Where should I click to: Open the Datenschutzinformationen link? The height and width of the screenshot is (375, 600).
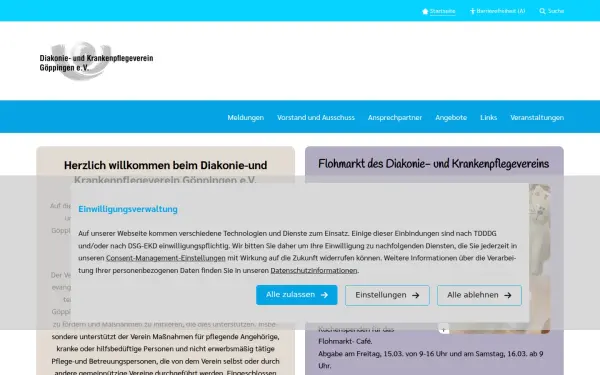click(314, 271)
